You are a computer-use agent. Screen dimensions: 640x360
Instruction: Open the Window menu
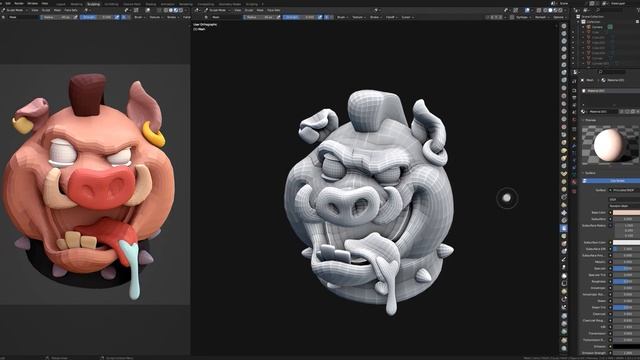(33, 3)
